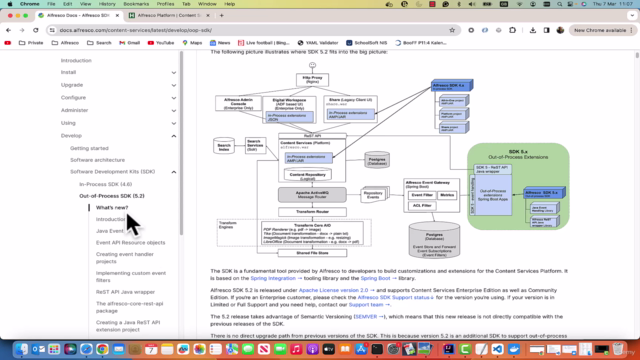
Task: Open the Chrome menu in menu bar
Action: [30, 4]
